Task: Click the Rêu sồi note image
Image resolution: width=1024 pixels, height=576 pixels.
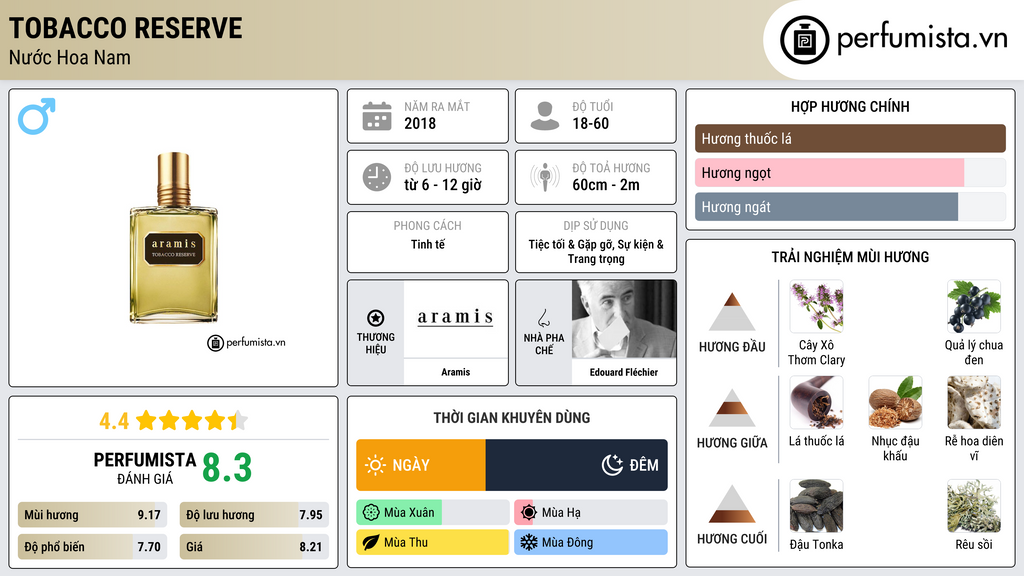Action: pos(974,506)
